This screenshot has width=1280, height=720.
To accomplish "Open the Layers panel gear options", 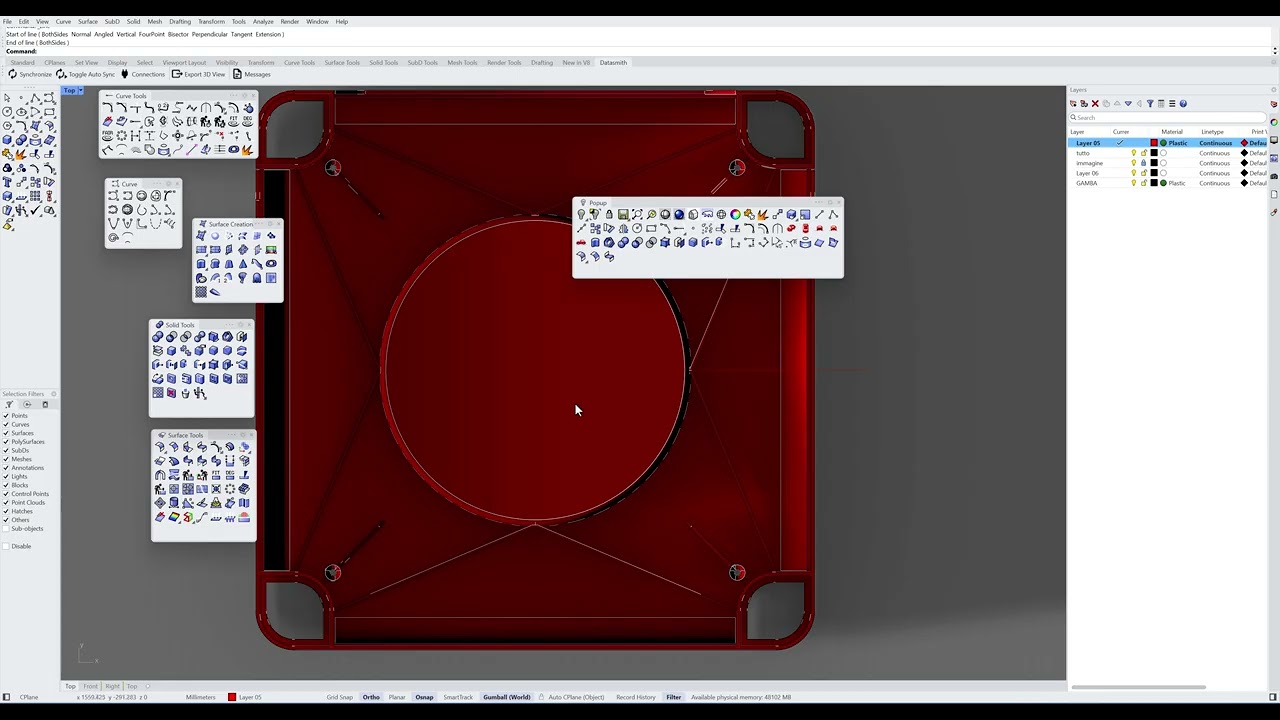I will pyautogui.click(x=1273, y=90).
